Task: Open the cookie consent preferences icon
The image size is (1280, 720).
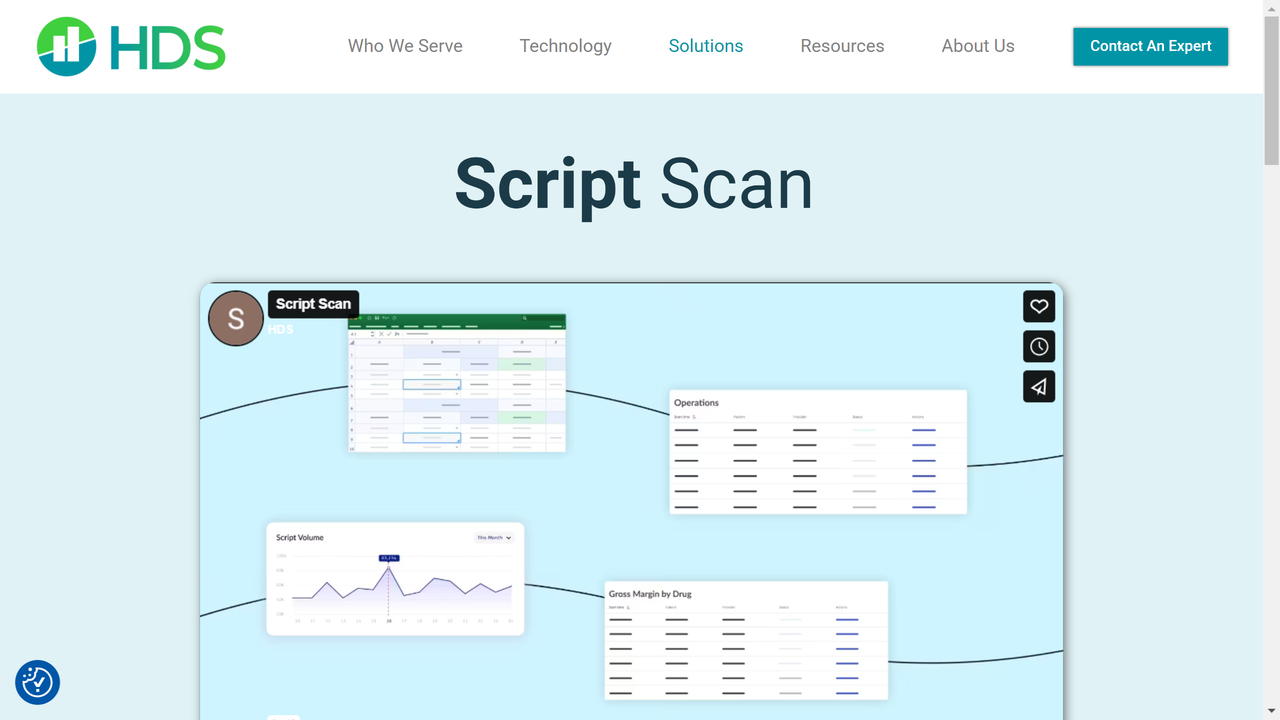Action: click(x=38, y=682)
